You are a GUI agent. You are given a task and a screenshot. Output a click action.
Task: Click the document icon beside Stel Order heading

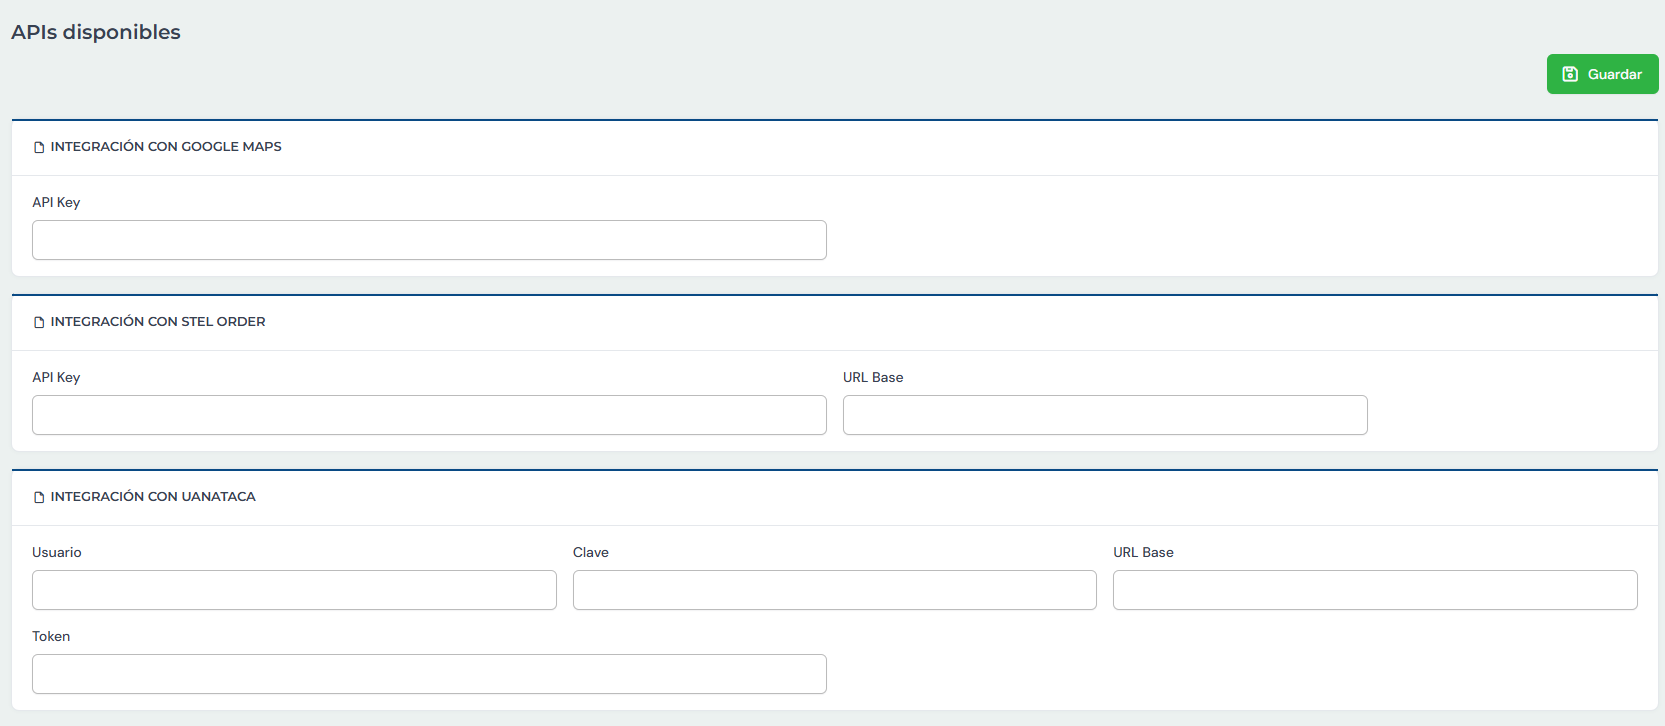click(x=39, y=322)
